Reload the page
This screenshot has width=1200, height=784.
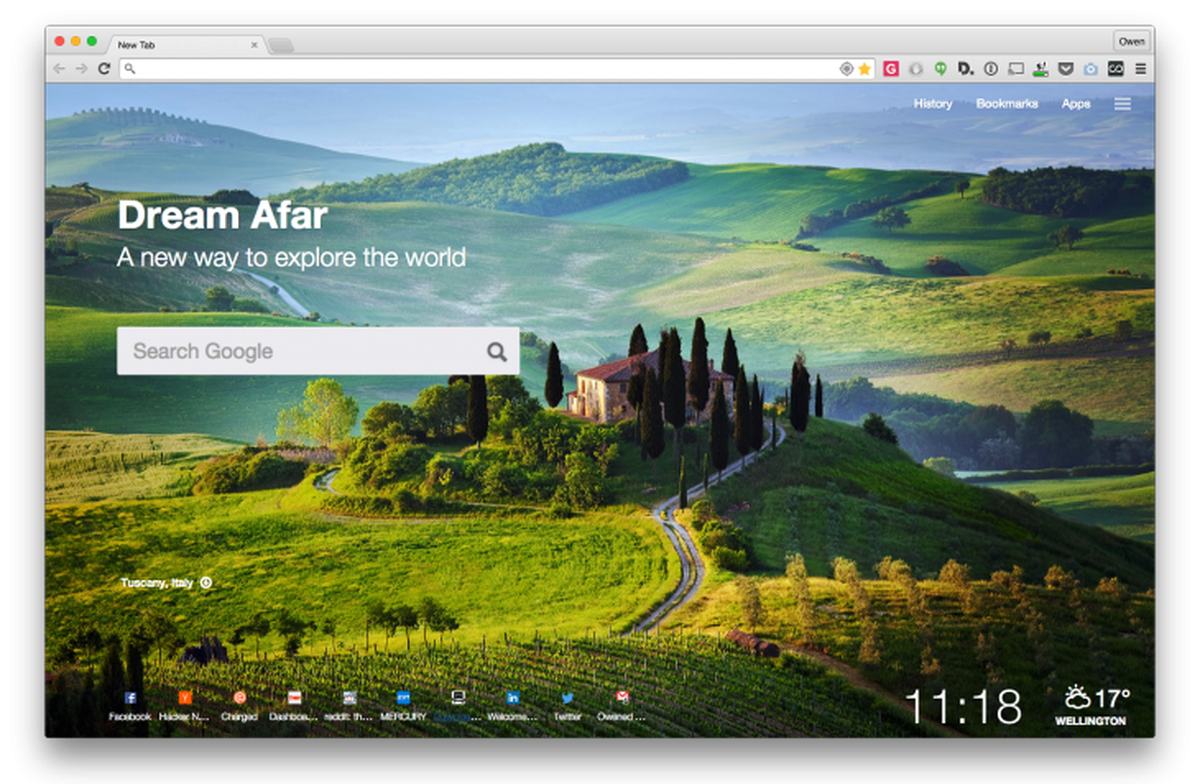pyautogui.click(x=104, y=69)
